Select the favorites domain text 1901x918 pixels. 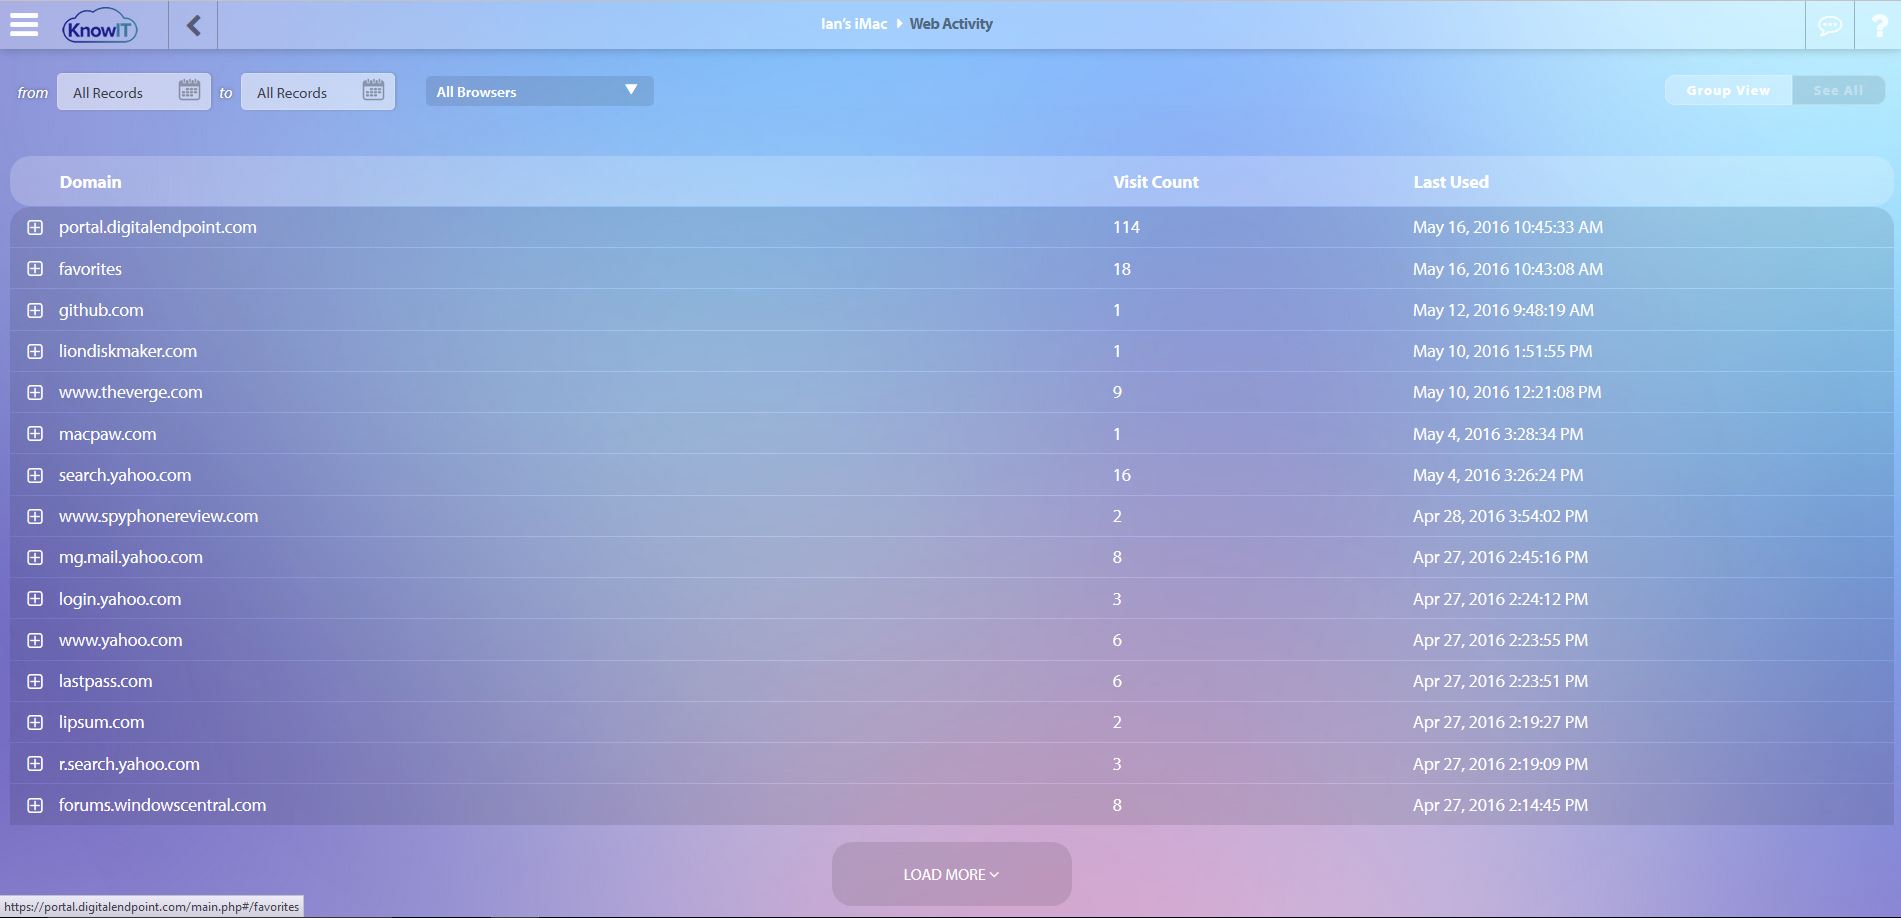coord(90,269)
